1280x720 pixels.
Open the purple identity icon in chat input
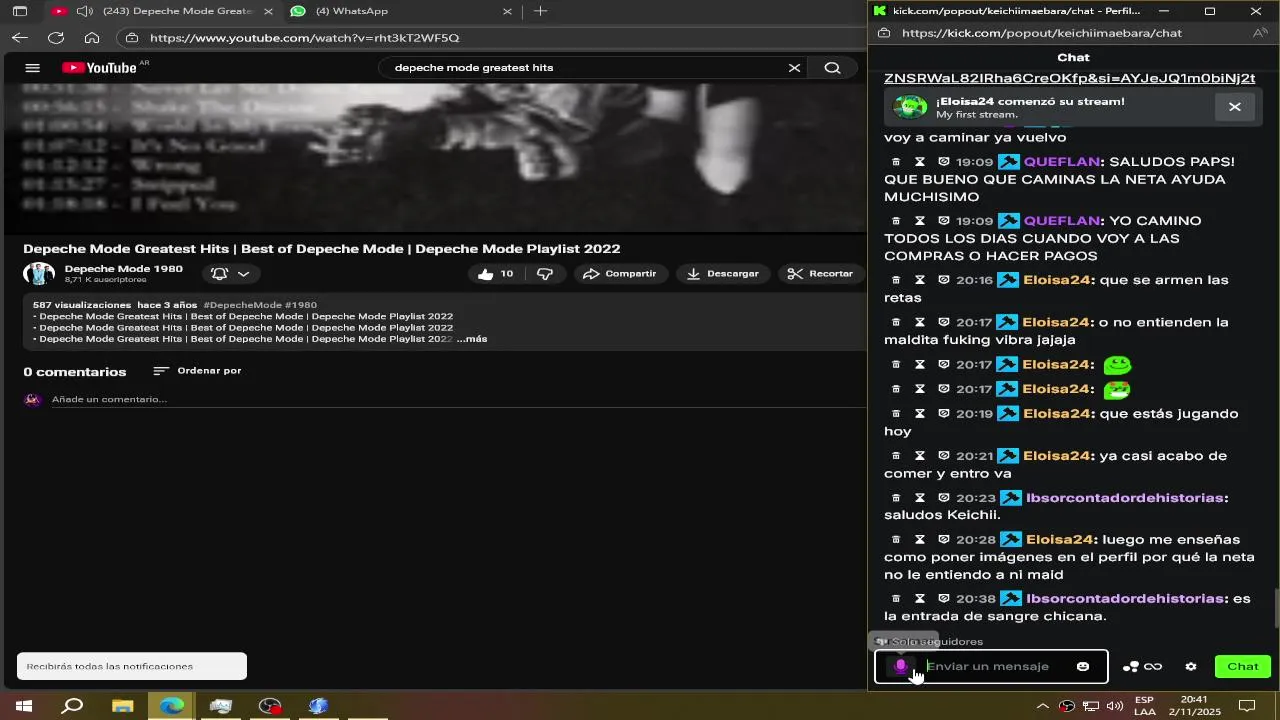pyautogui.click(x=900, y=666)
